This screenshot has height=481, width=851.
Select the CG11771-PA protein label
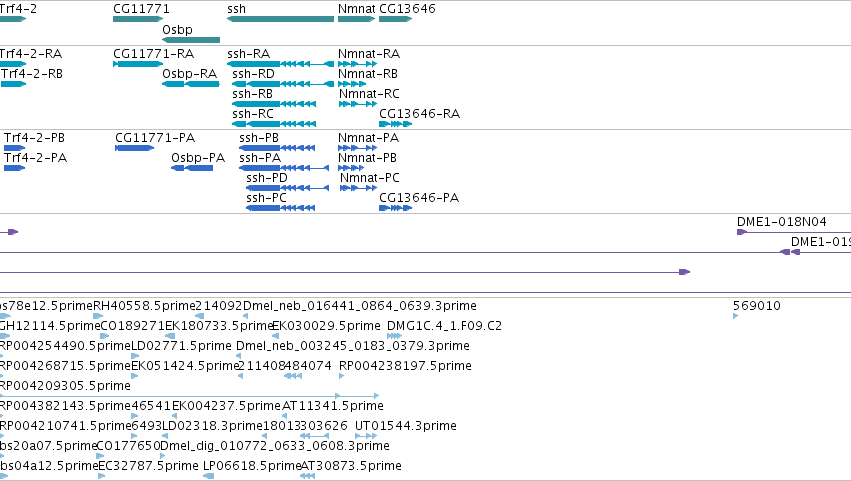[155, 138]
